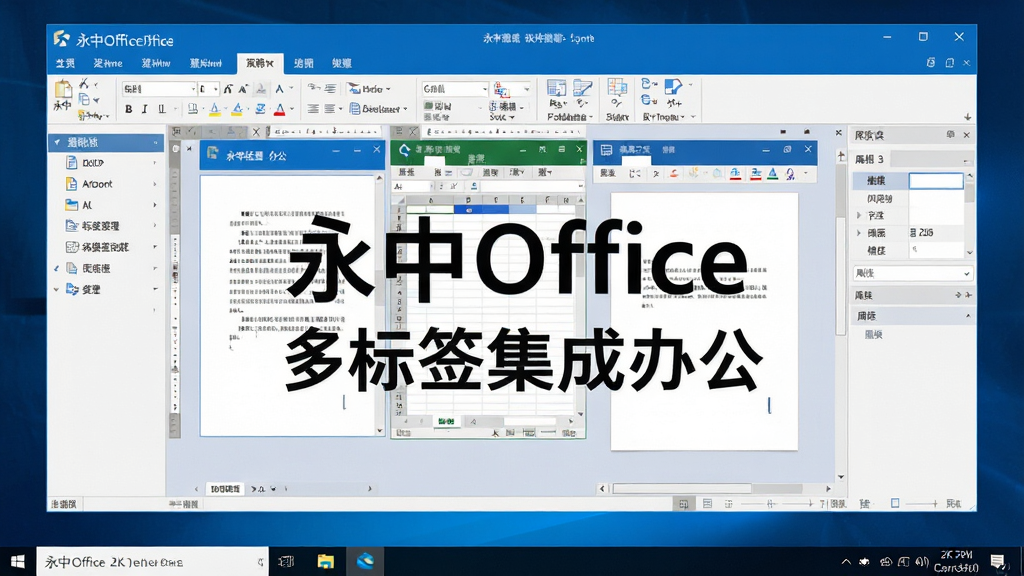Open File Explorer from the taskbar
This screenshot has width=1024, height=576.
point(325,562)
